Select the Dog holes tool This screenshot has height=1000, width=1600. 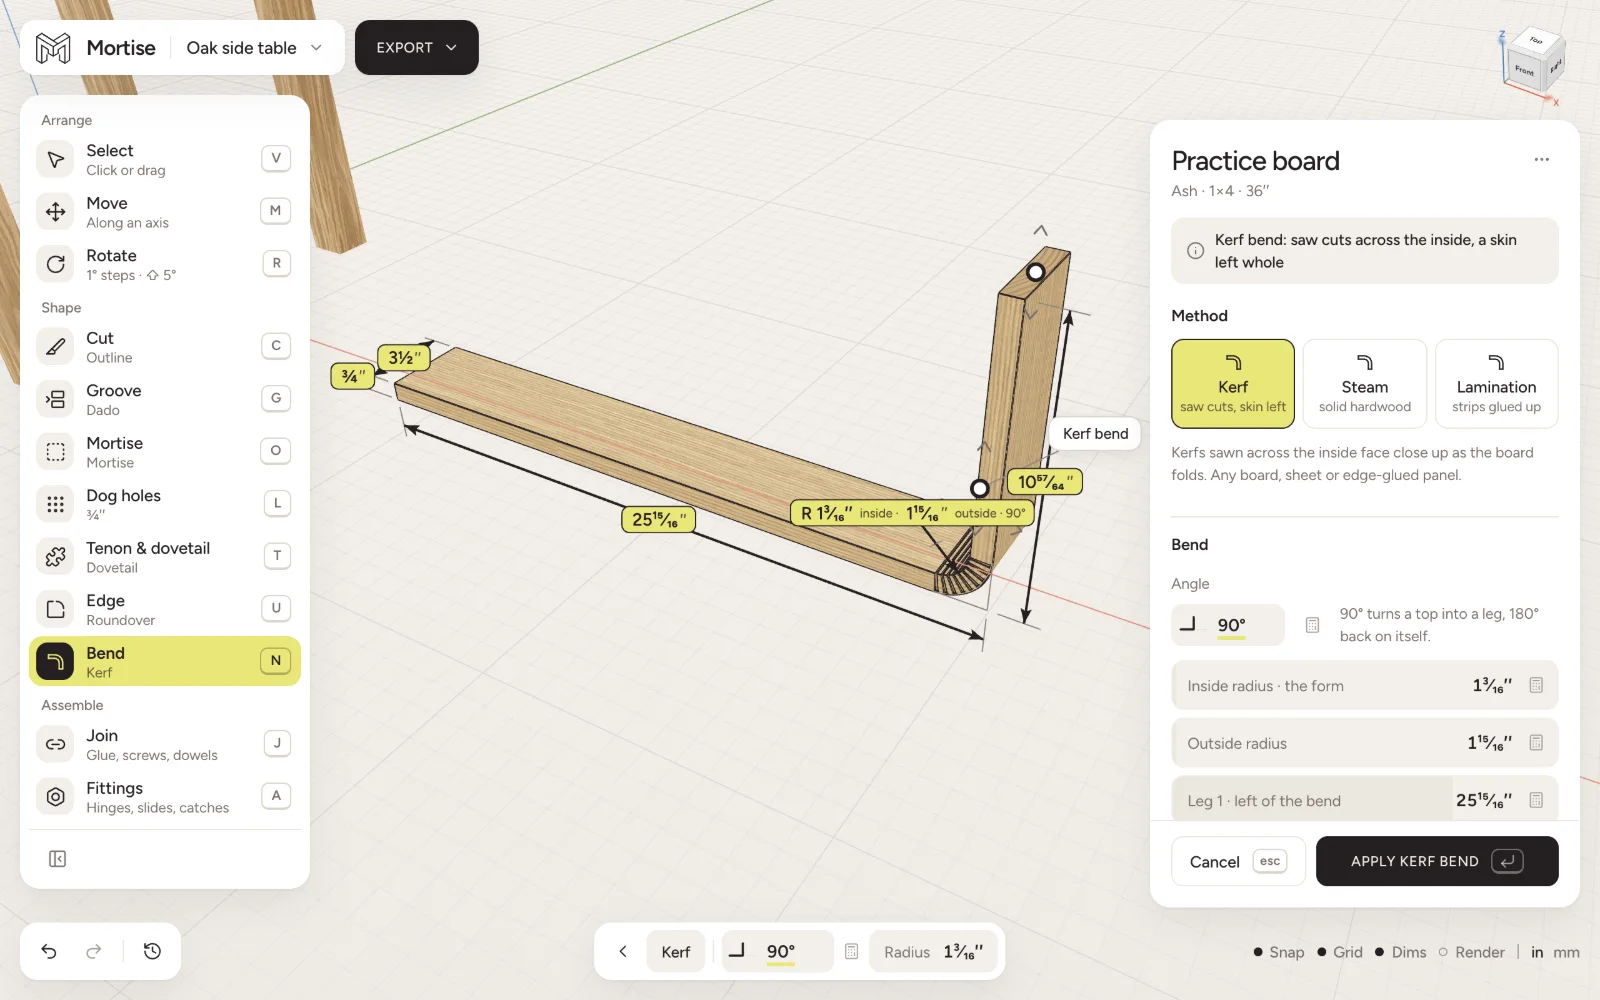pyautogui.click(x=165, y=504)
